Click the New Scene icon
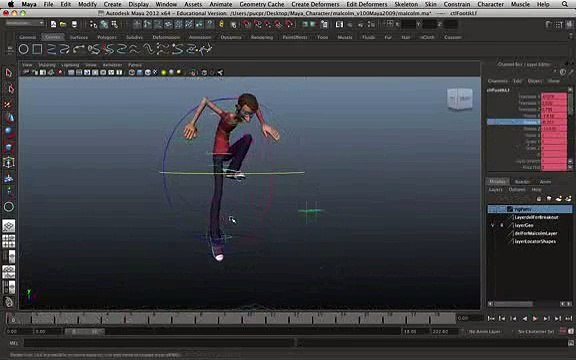This screenshot has height=360, width=576. (x=53, y=24)
